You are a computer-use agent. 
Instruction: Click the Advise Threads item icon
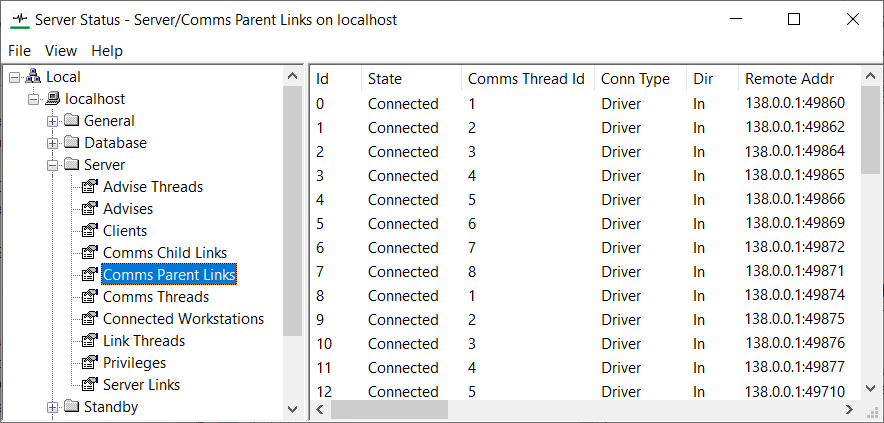(90, 187)
